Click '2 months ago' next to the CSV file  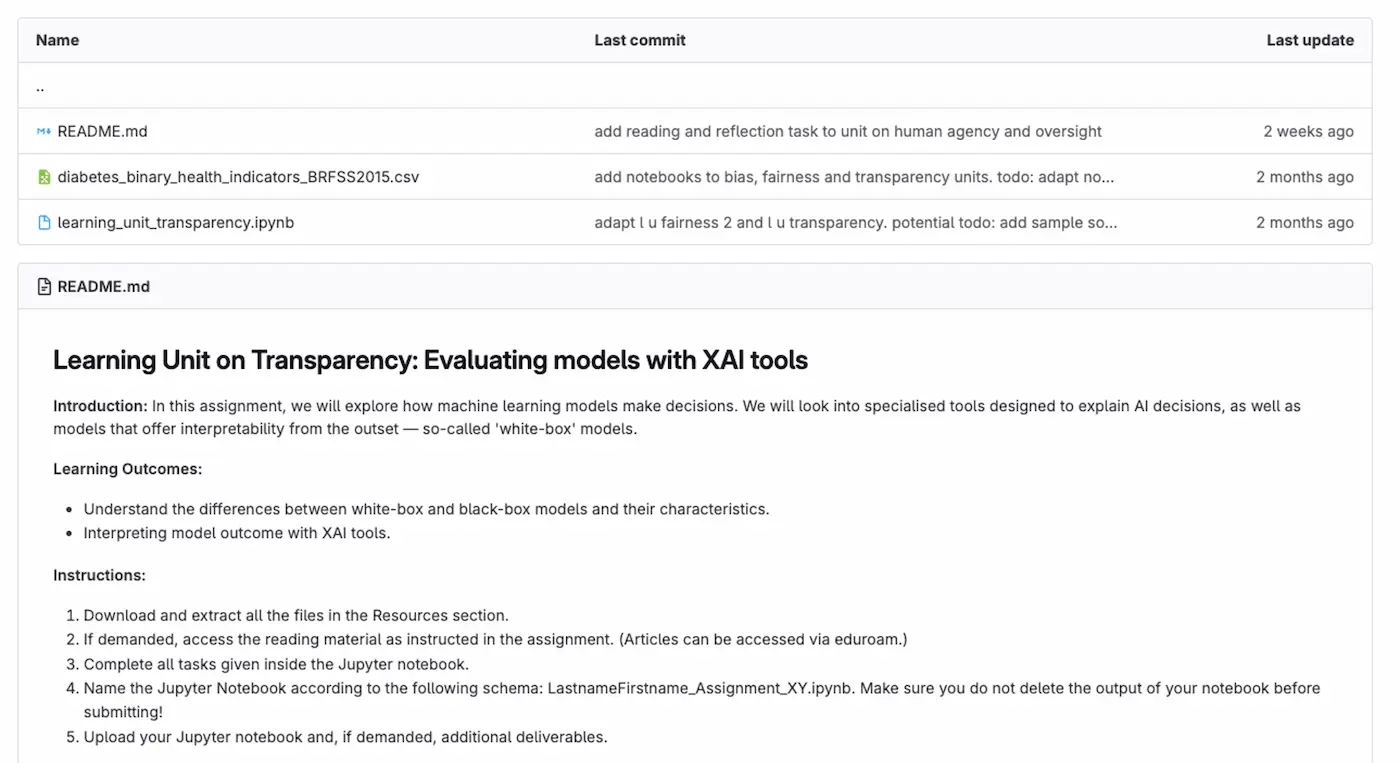click(x=1305, y=176)
